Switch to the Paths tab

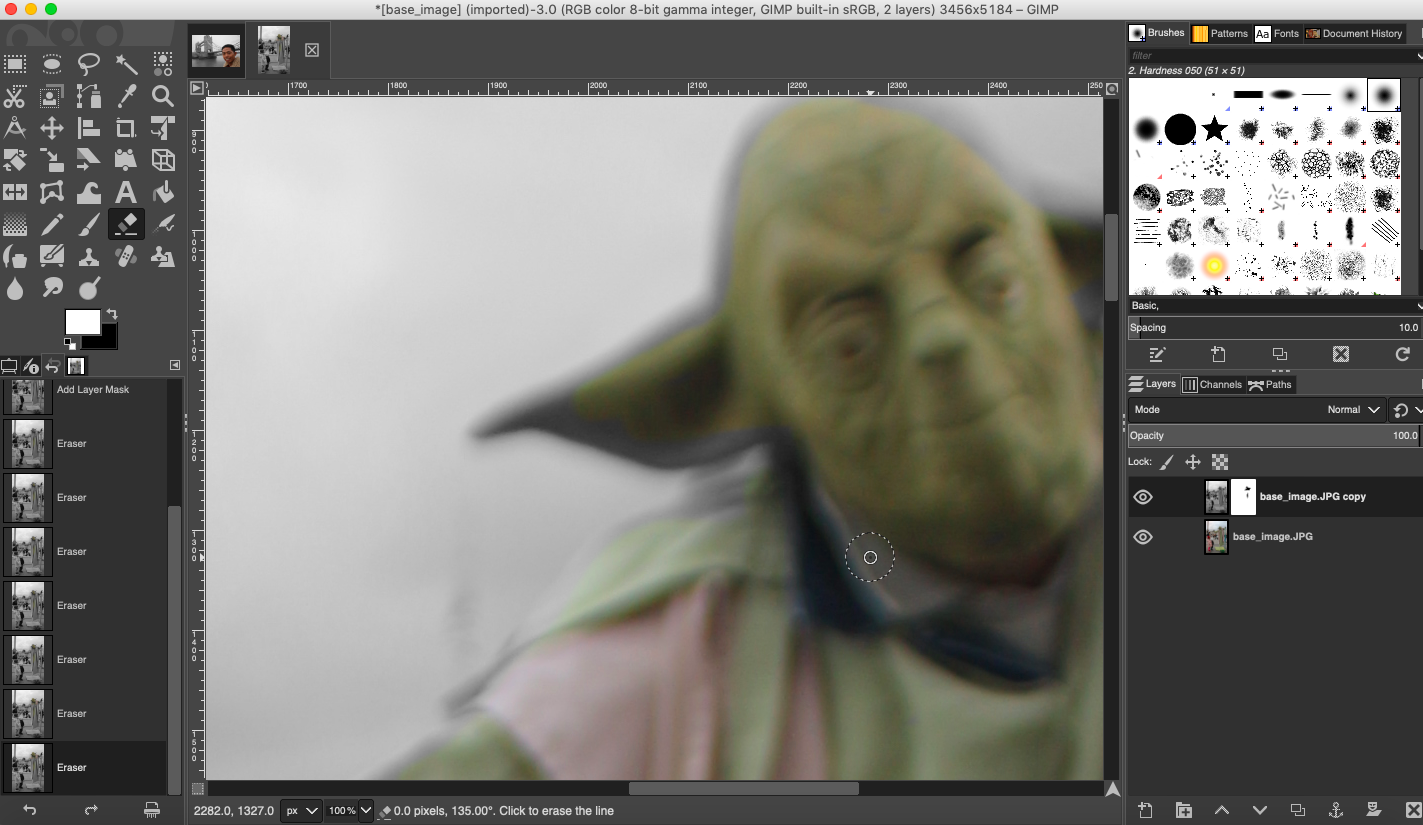point(1270,384)
